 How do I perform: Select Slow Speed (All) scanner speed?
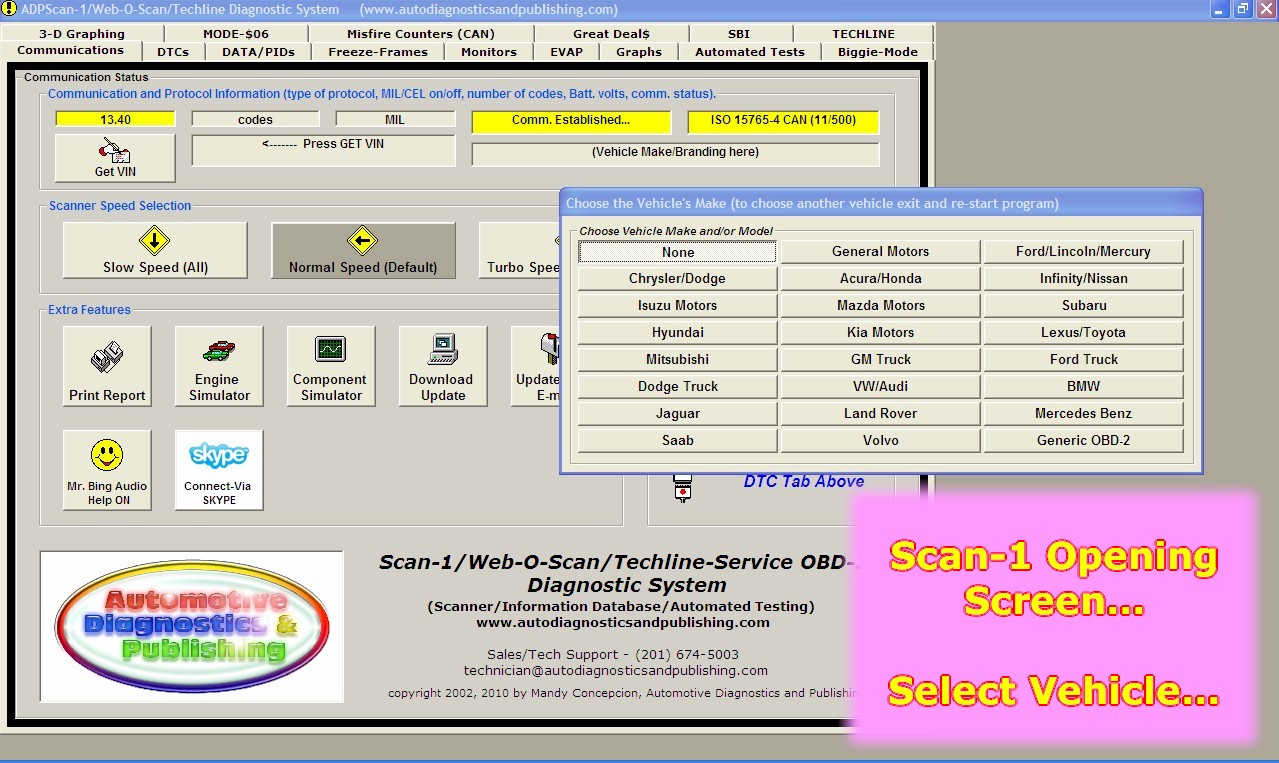click(155, 250)
